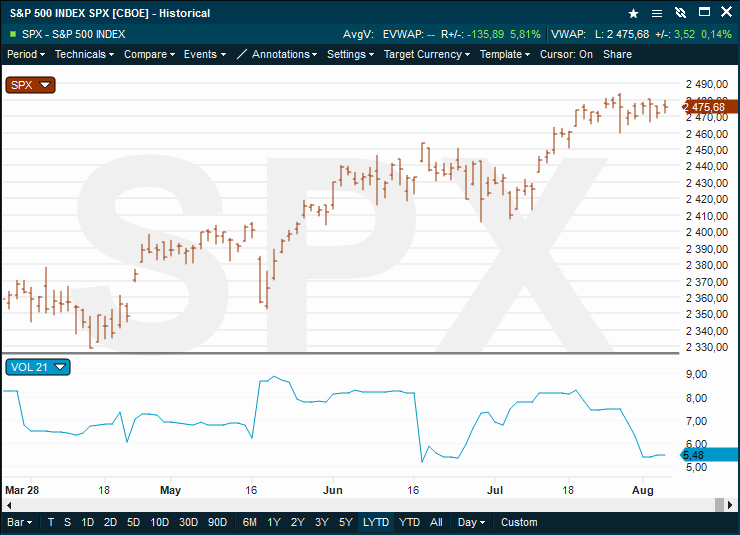Open the Settings menu
This screenshot has width=740, height=535.
tap(350, 54)
